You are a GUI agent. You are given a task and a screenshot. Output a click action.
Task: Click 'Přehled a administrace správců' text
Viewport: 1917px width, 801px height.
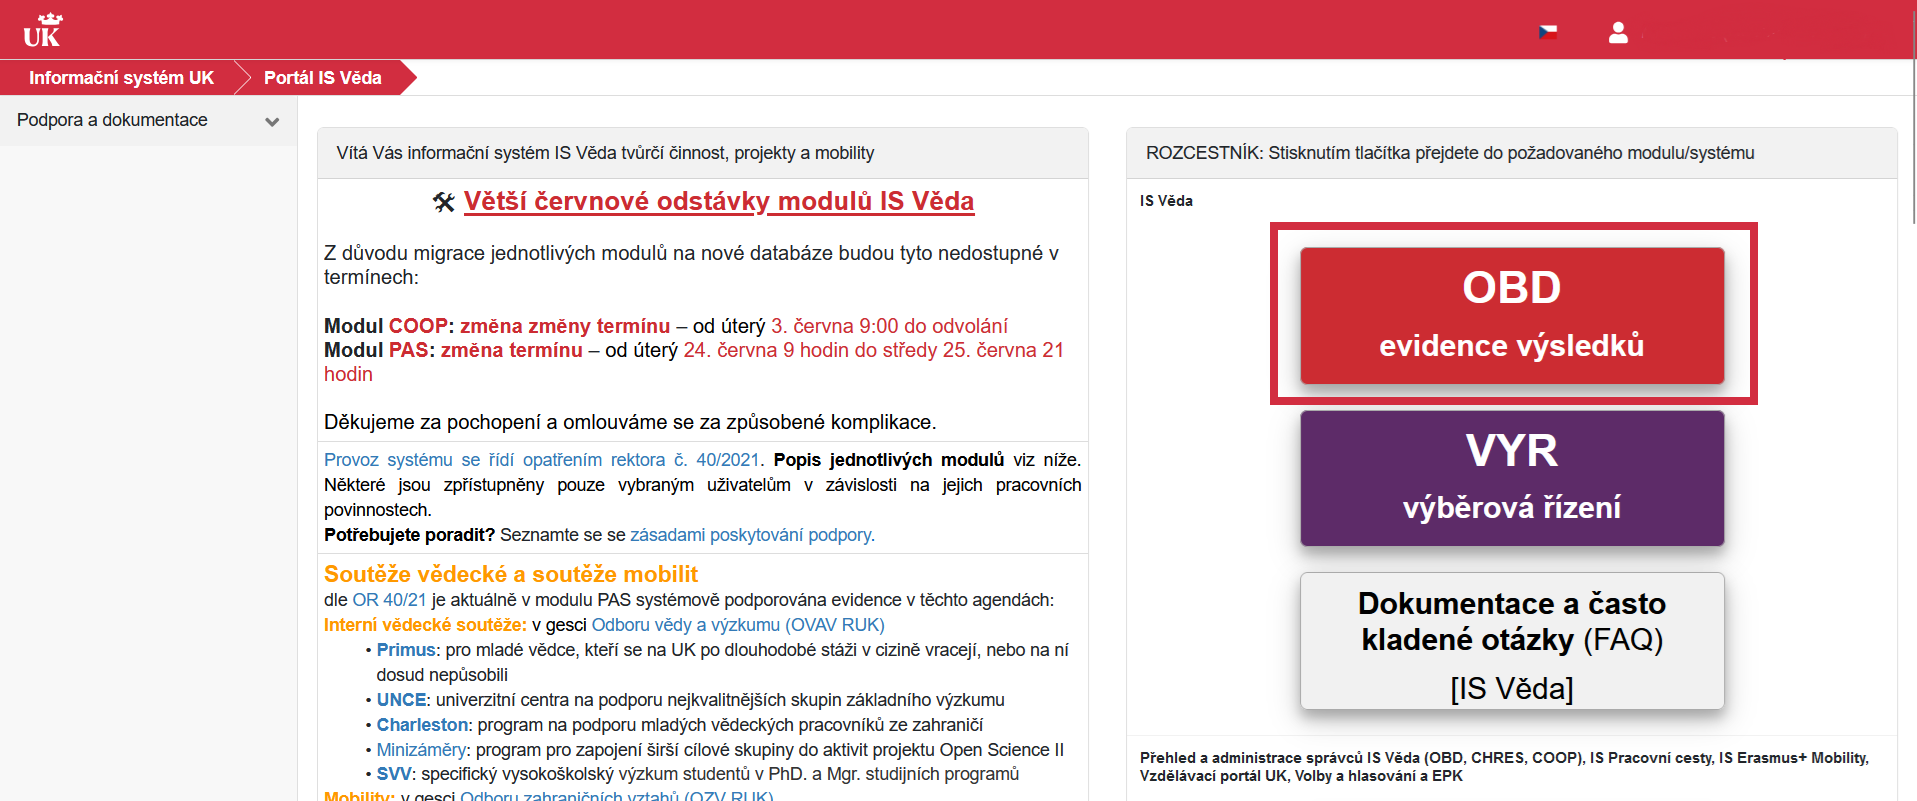[1504, 767]
